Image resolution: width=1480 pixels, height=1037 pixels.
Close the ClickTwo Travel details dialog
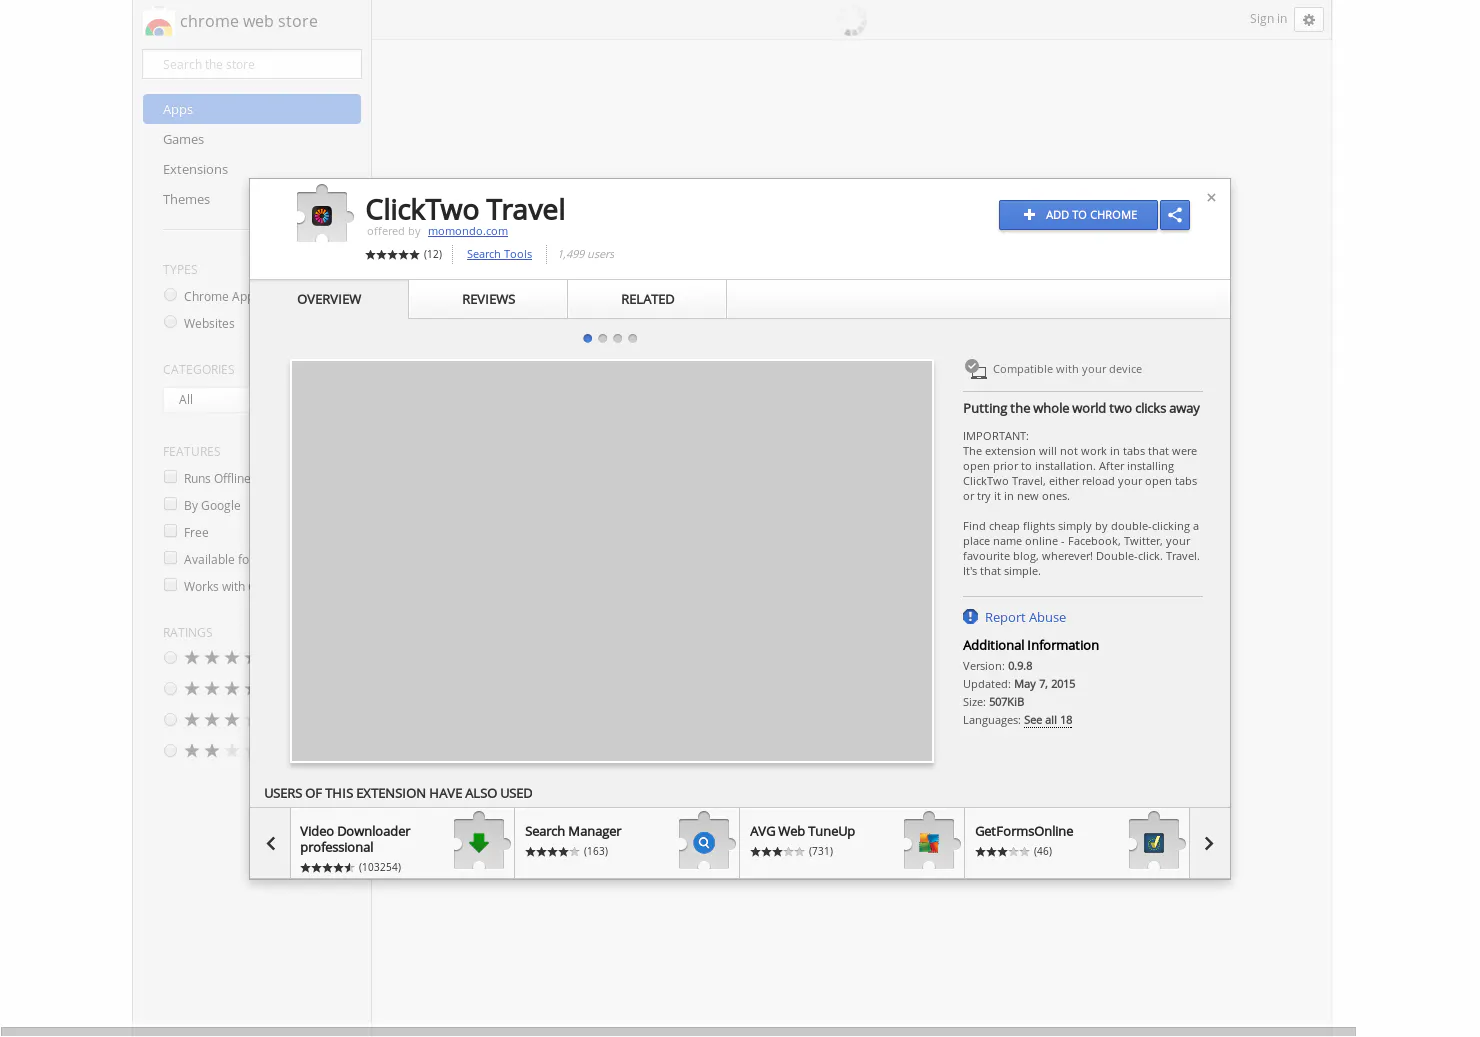(x=1211, y=198)
